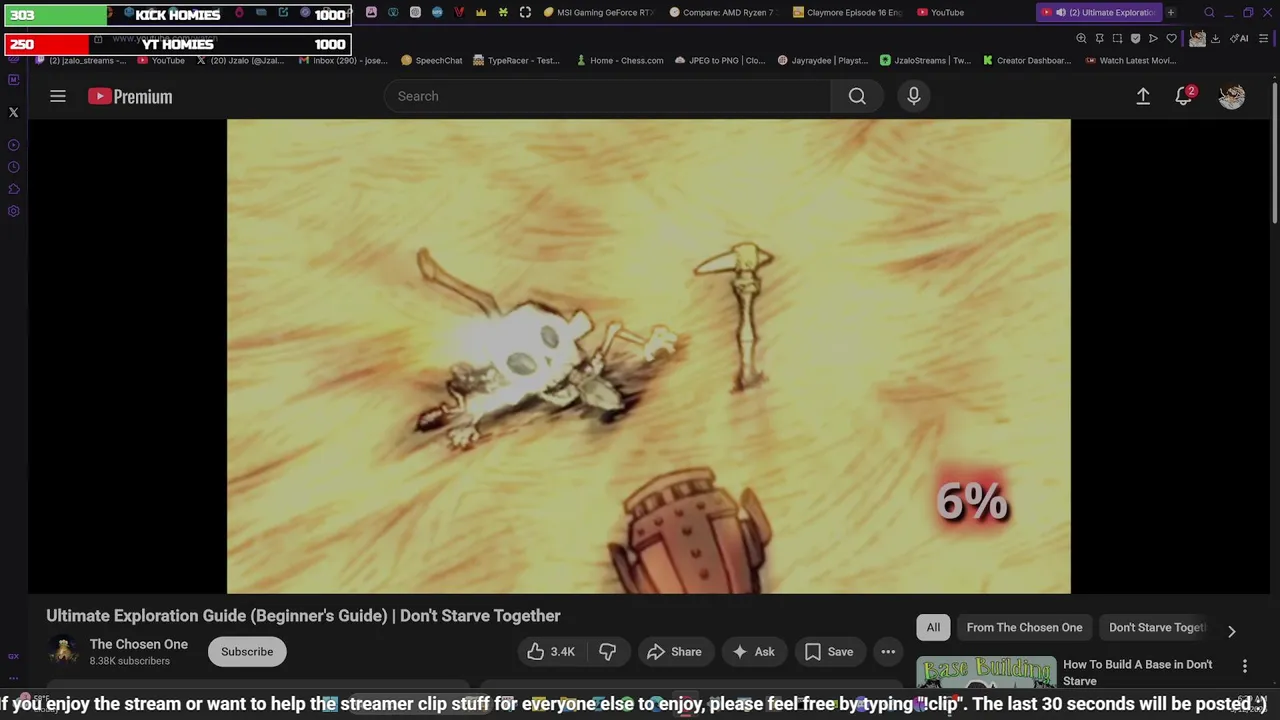This screenshot has height=720, width=1280.
Task: Mute the Ultimate Exploration tab audio
Action: click(1061, 12)
